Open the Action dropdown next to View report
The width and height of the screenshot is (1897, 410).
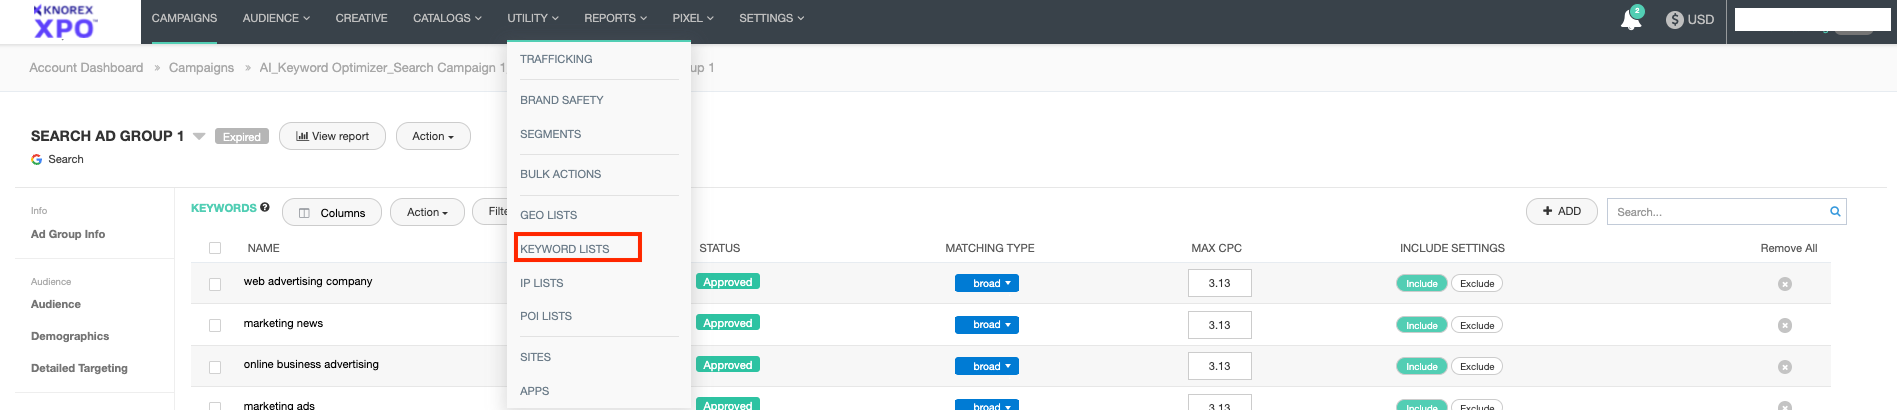click(433, 136)
